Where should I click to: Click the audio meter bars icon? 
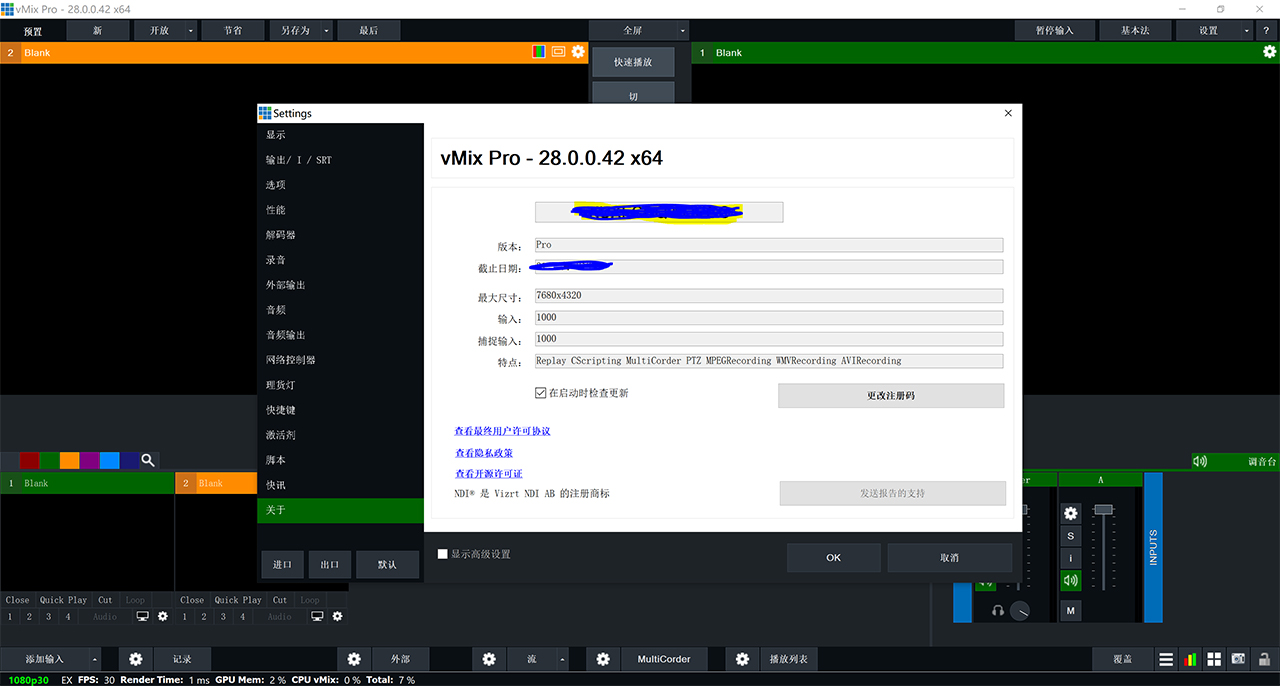(1190, 660)
